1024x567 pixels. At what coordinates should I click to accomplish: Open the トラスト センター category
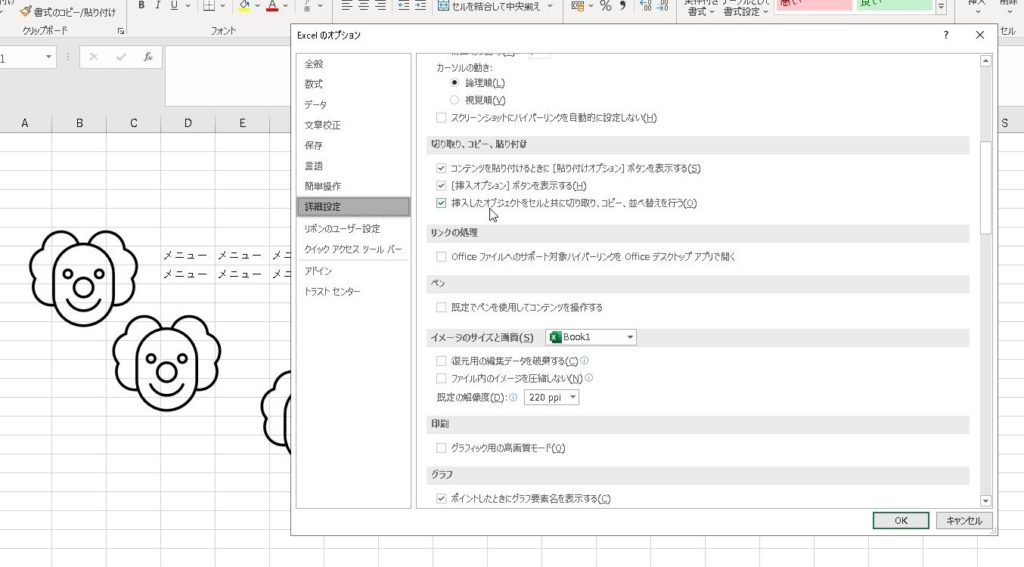[x=332, y=291]
